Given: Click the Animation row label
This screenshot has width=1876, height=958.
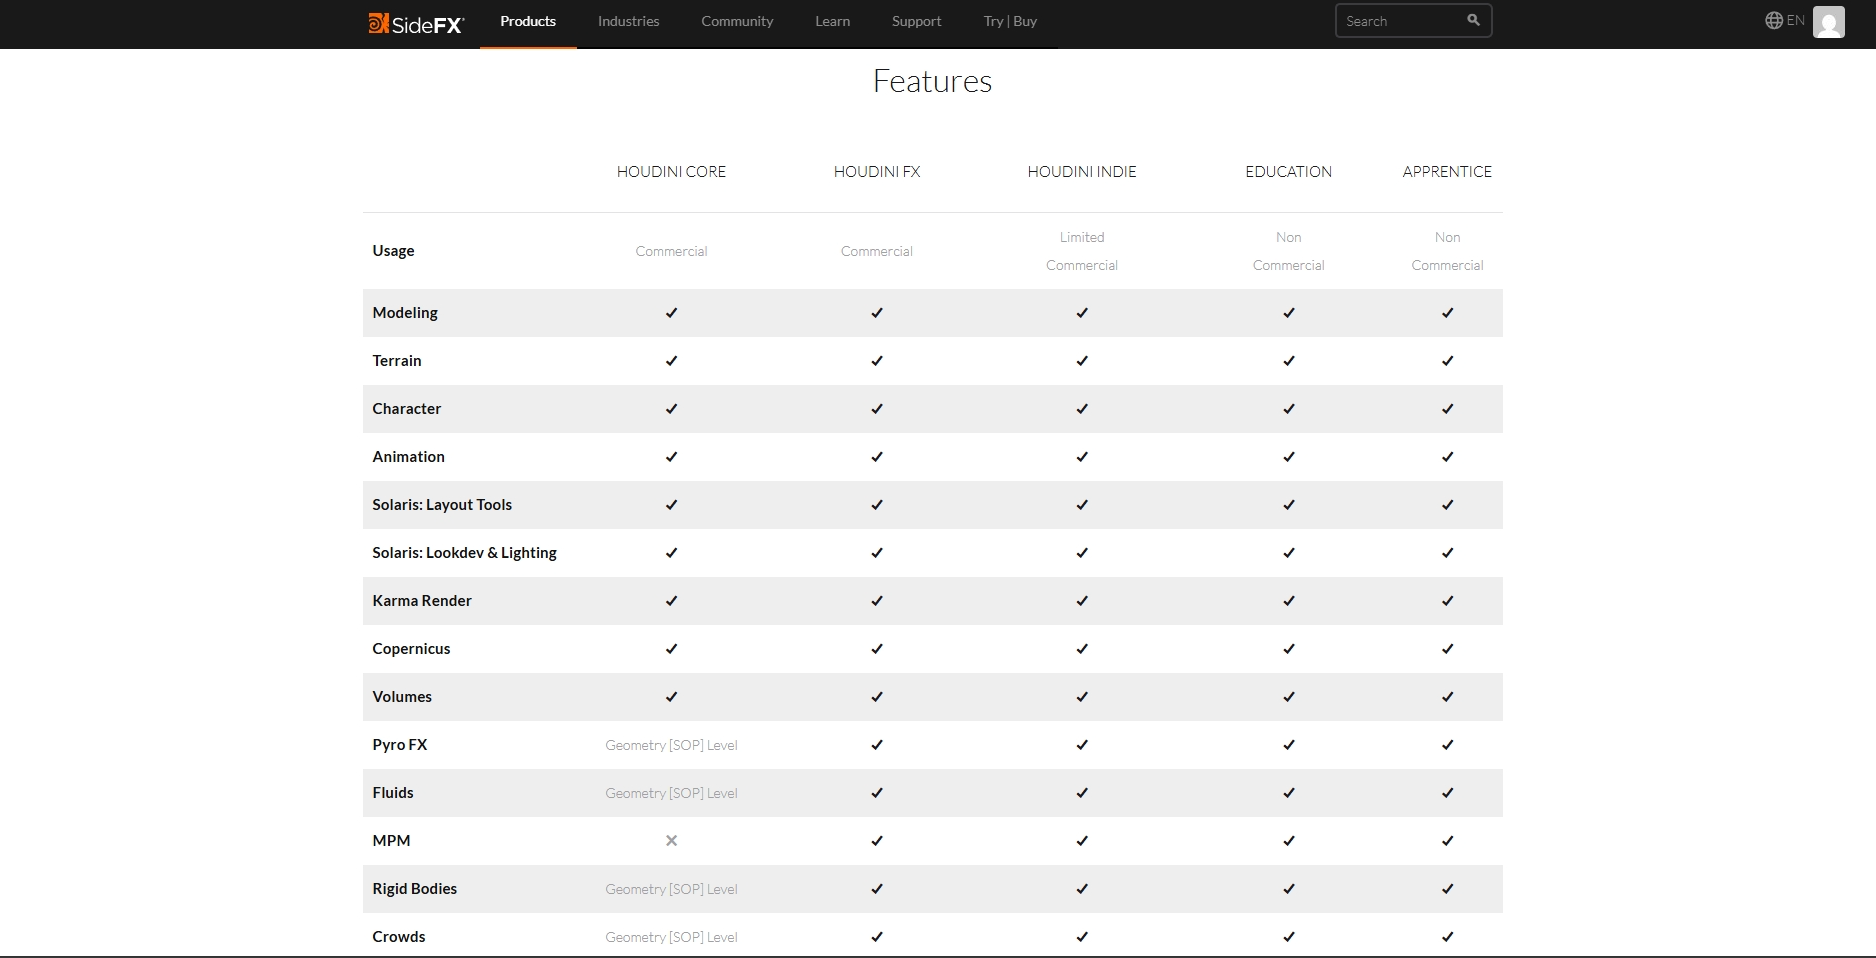Looking at the screenshot, I should (408, 457).
